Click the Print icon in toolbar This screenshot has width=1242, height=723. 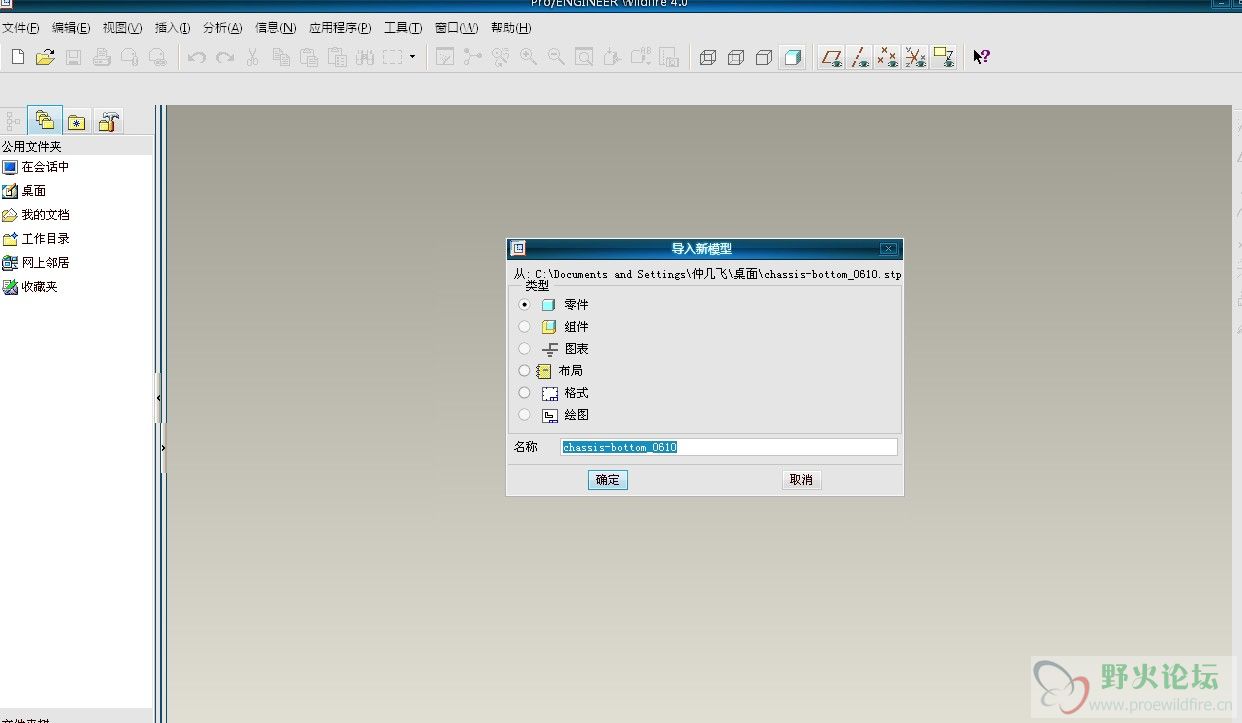(x=101, y=57)
